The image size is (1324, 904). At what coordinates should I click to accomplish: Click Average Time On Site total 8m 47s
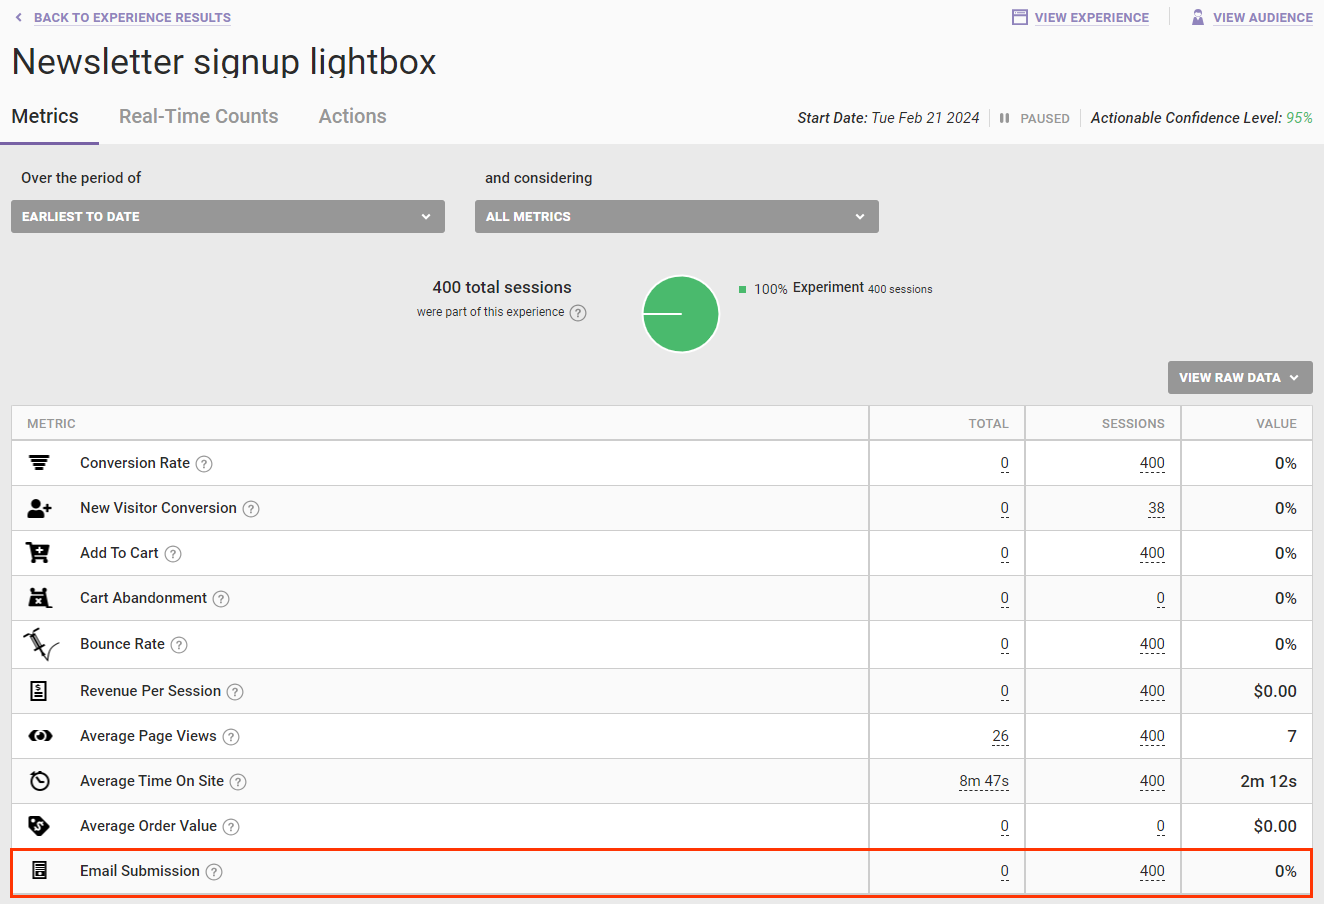point(984,781)
